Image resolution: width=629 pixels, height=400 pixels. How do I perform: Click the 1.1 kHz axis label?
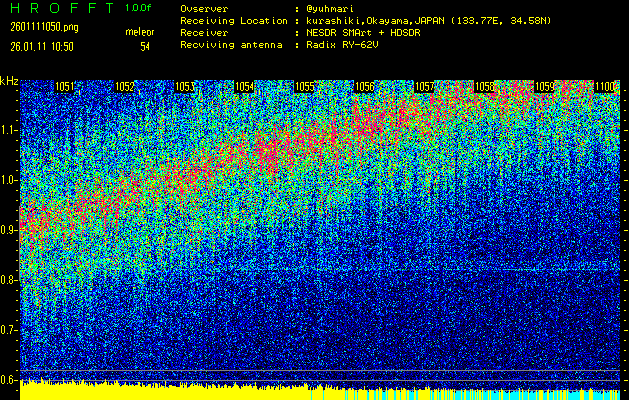click(x=9, y=130)
